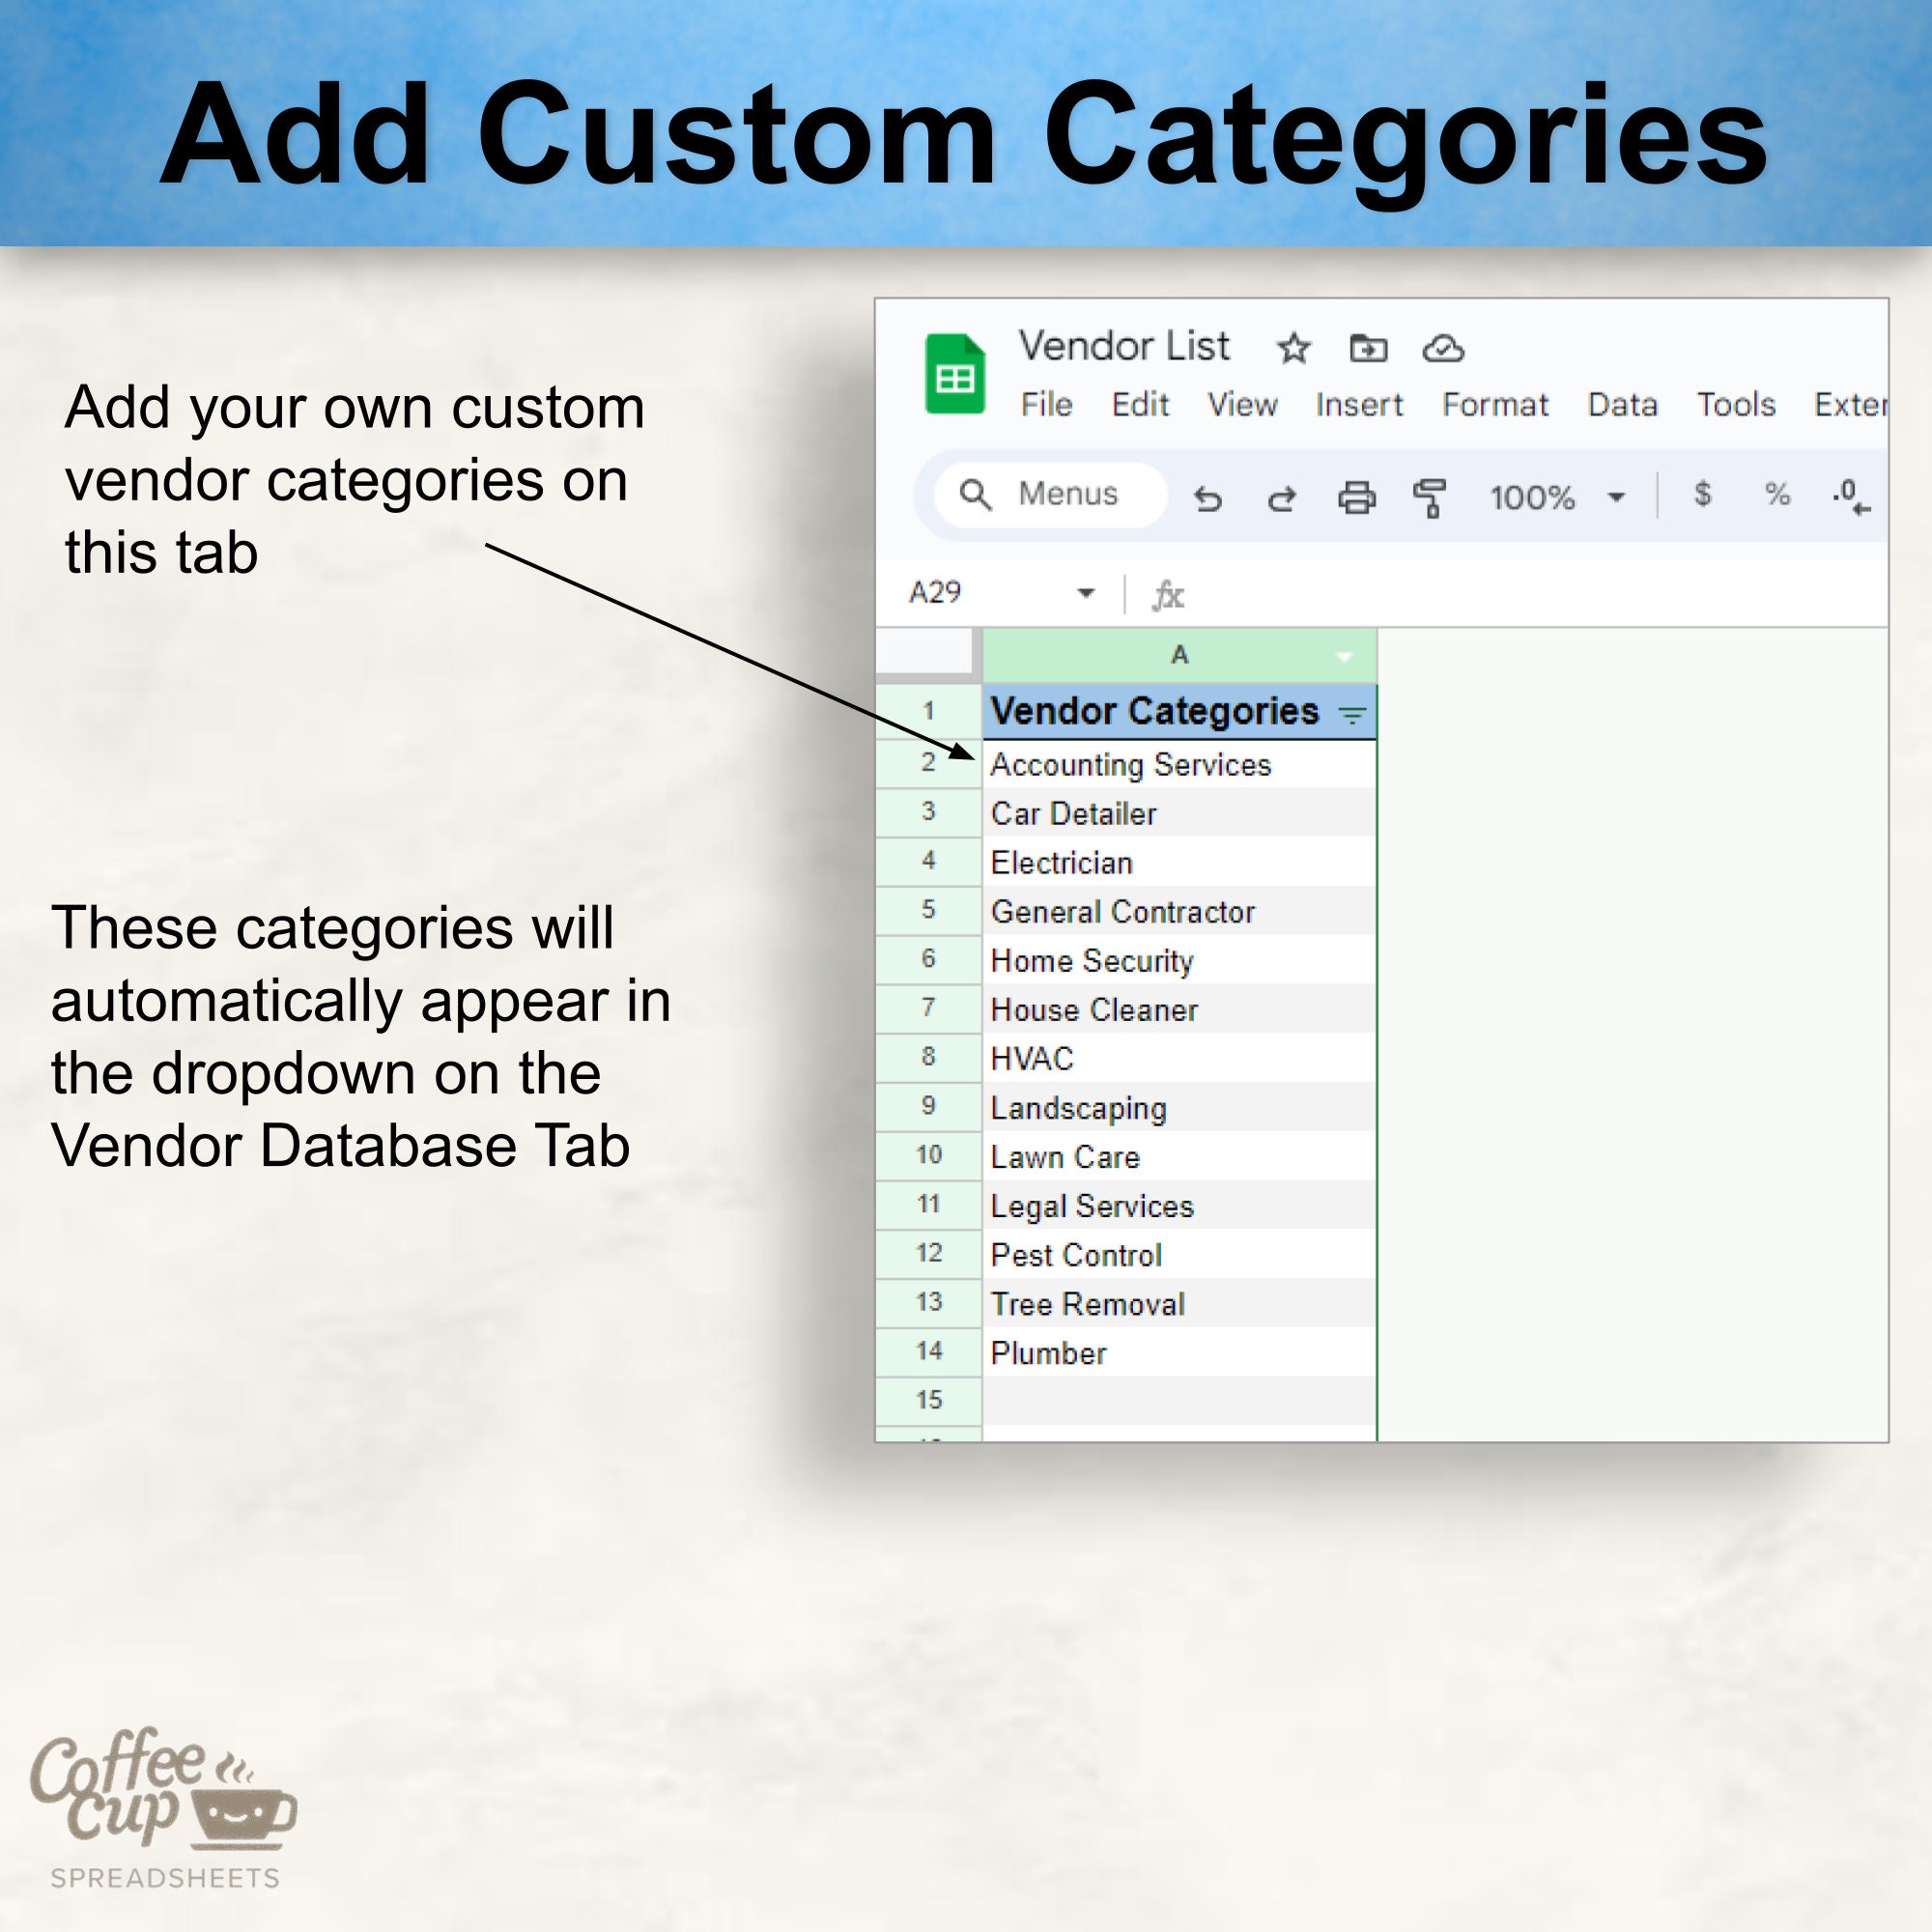Click the Print icon
The width and height of the screenshot is (1932, 1932).
[x=1357, y=497]
